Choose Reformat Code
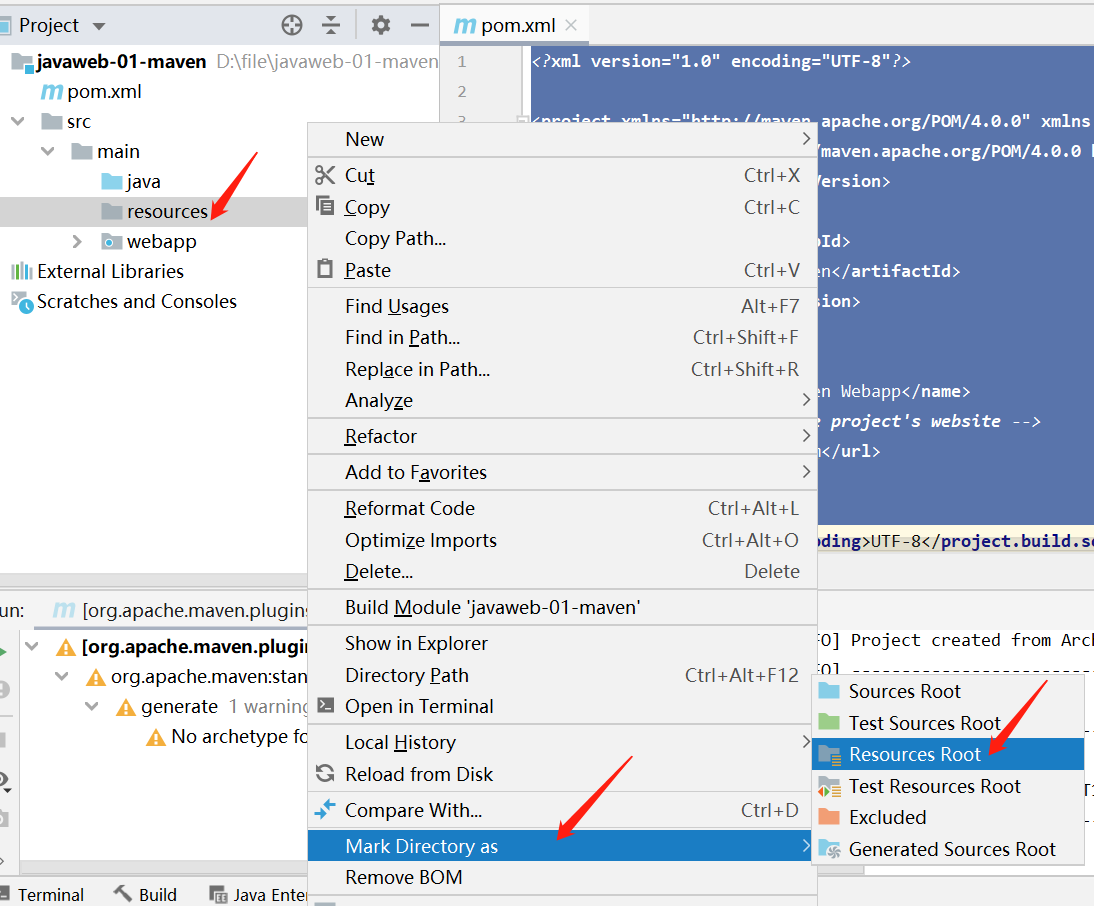 click(562, 508)
